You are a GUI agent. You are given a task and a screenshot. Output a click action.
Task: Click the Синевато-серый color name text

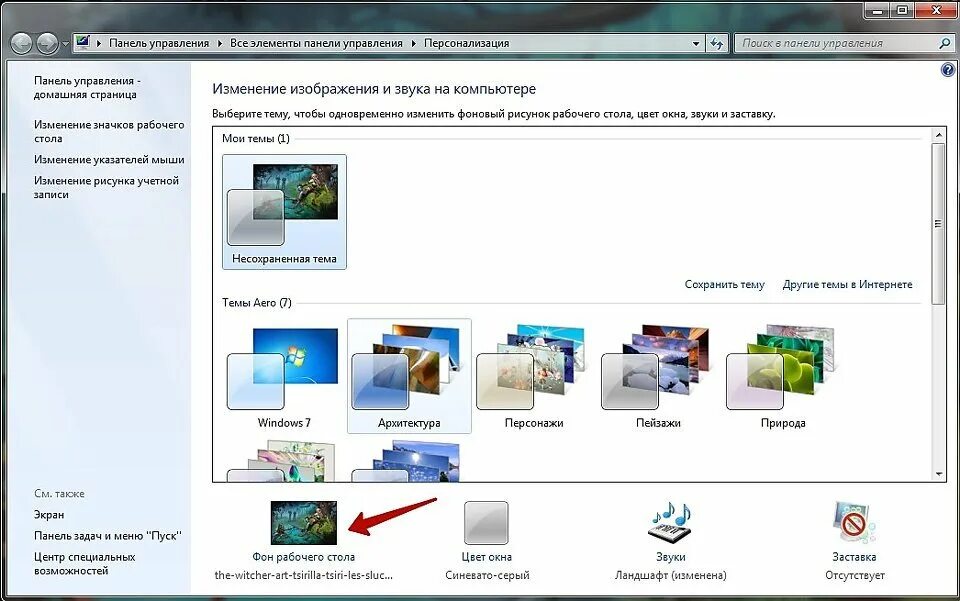tap(487, 575)
